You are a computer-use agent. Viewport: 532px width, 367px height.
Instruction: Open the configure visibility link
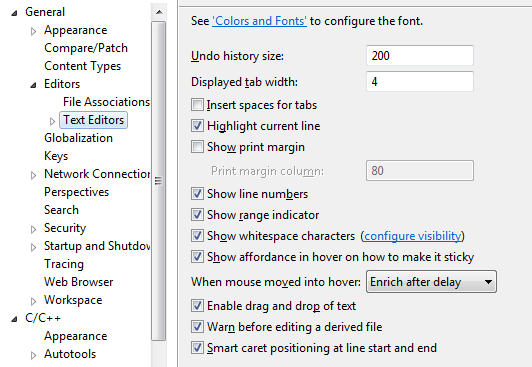click(413, 236)
